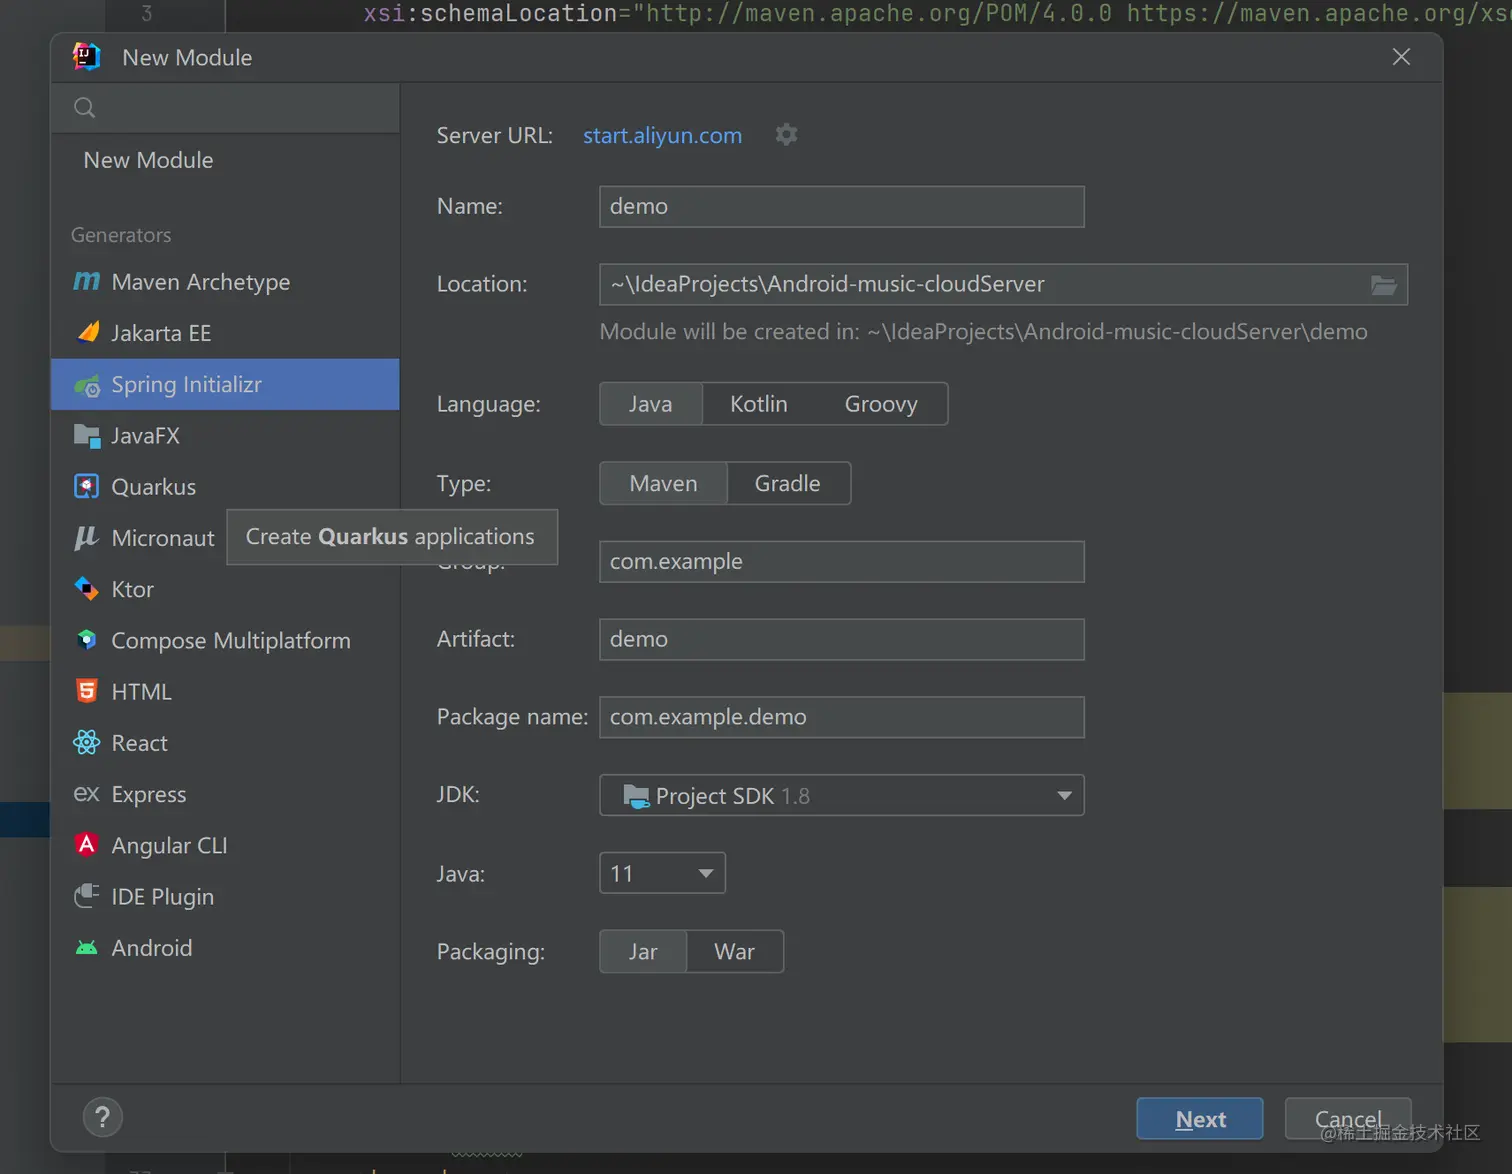Click the JavaFX icon
The height and width of the screenshot is (1174, 1512).
point(87,436)
